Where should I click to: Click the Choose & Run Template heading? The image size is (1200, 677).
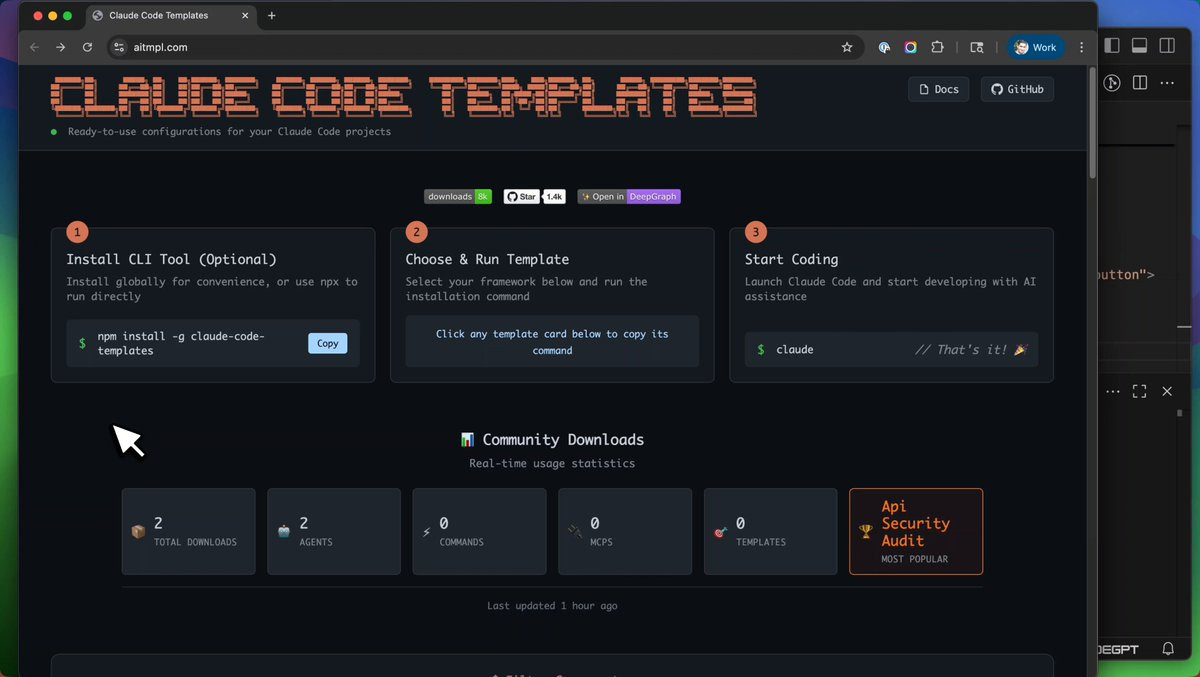pos(487,259)
